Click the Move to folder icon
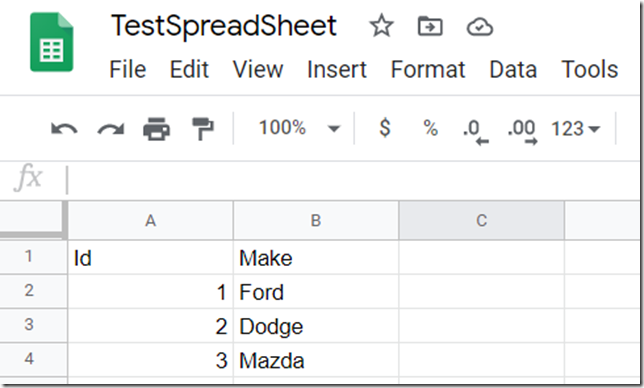Image resolution: width=644 pixels, height=388 pixels. pos(430,27)
